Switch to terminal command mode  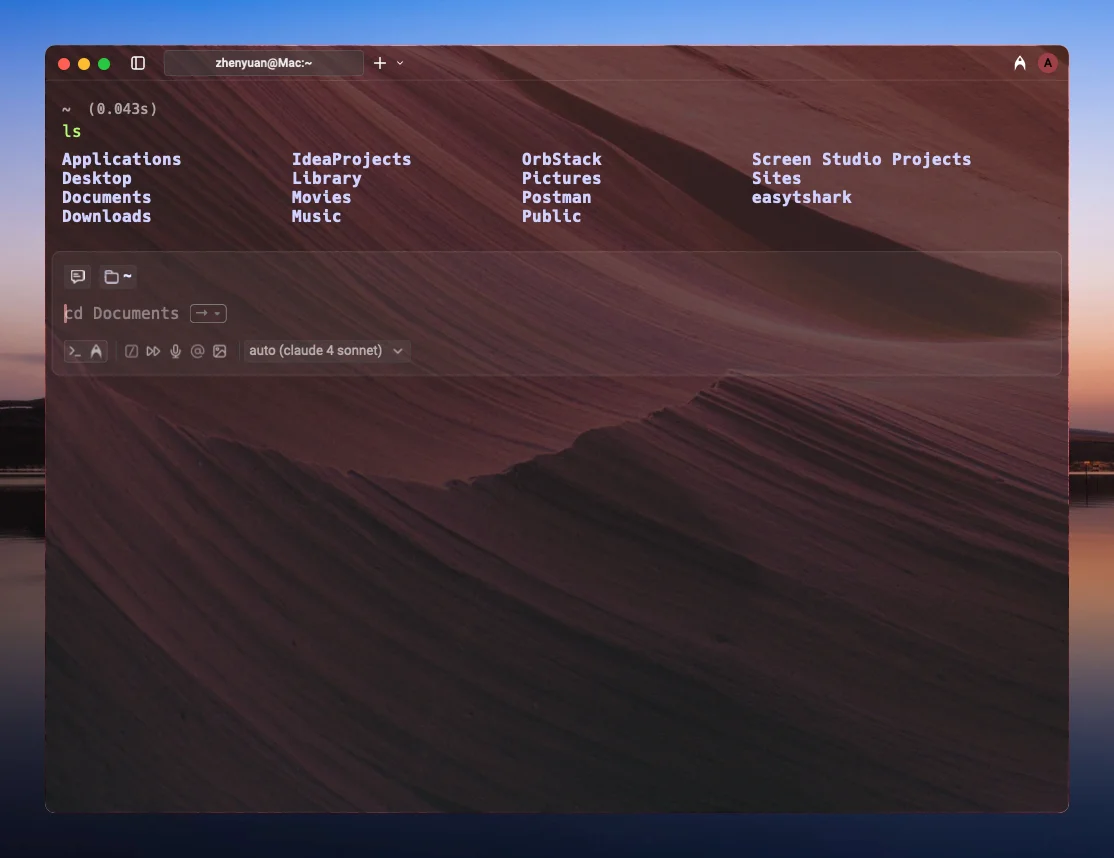[x=75, y=351]
